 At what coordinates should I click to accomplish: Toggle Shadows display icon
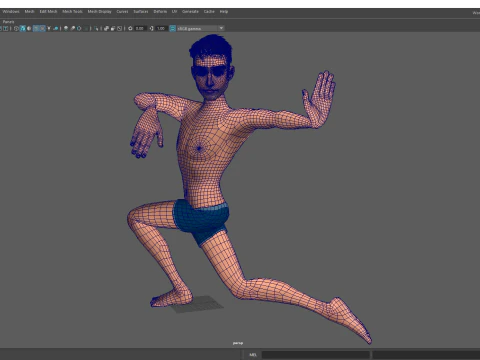(x=55, y=29)
